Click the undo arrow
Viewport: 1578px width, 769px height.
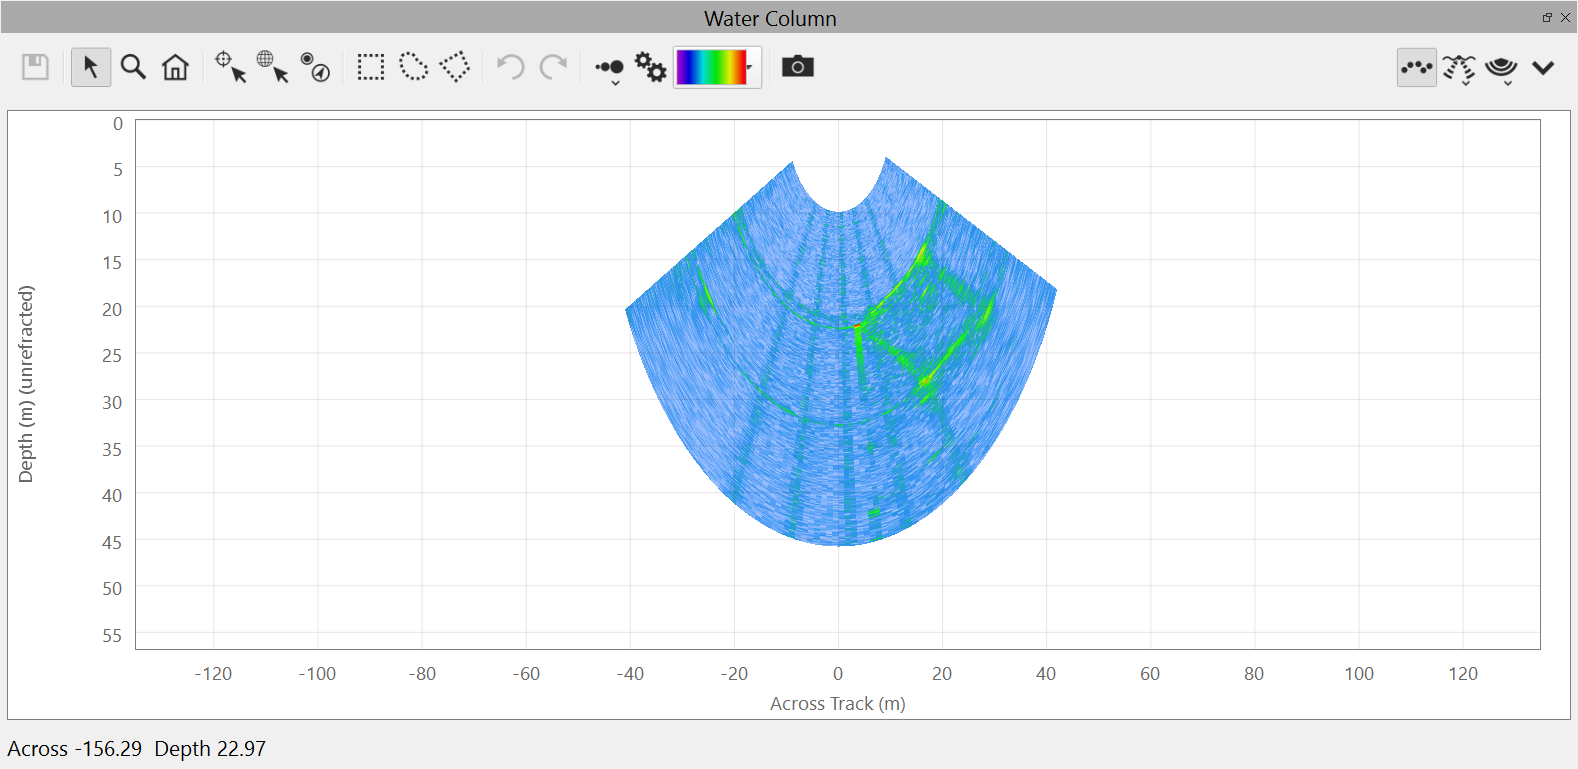(x=511, y=67)
